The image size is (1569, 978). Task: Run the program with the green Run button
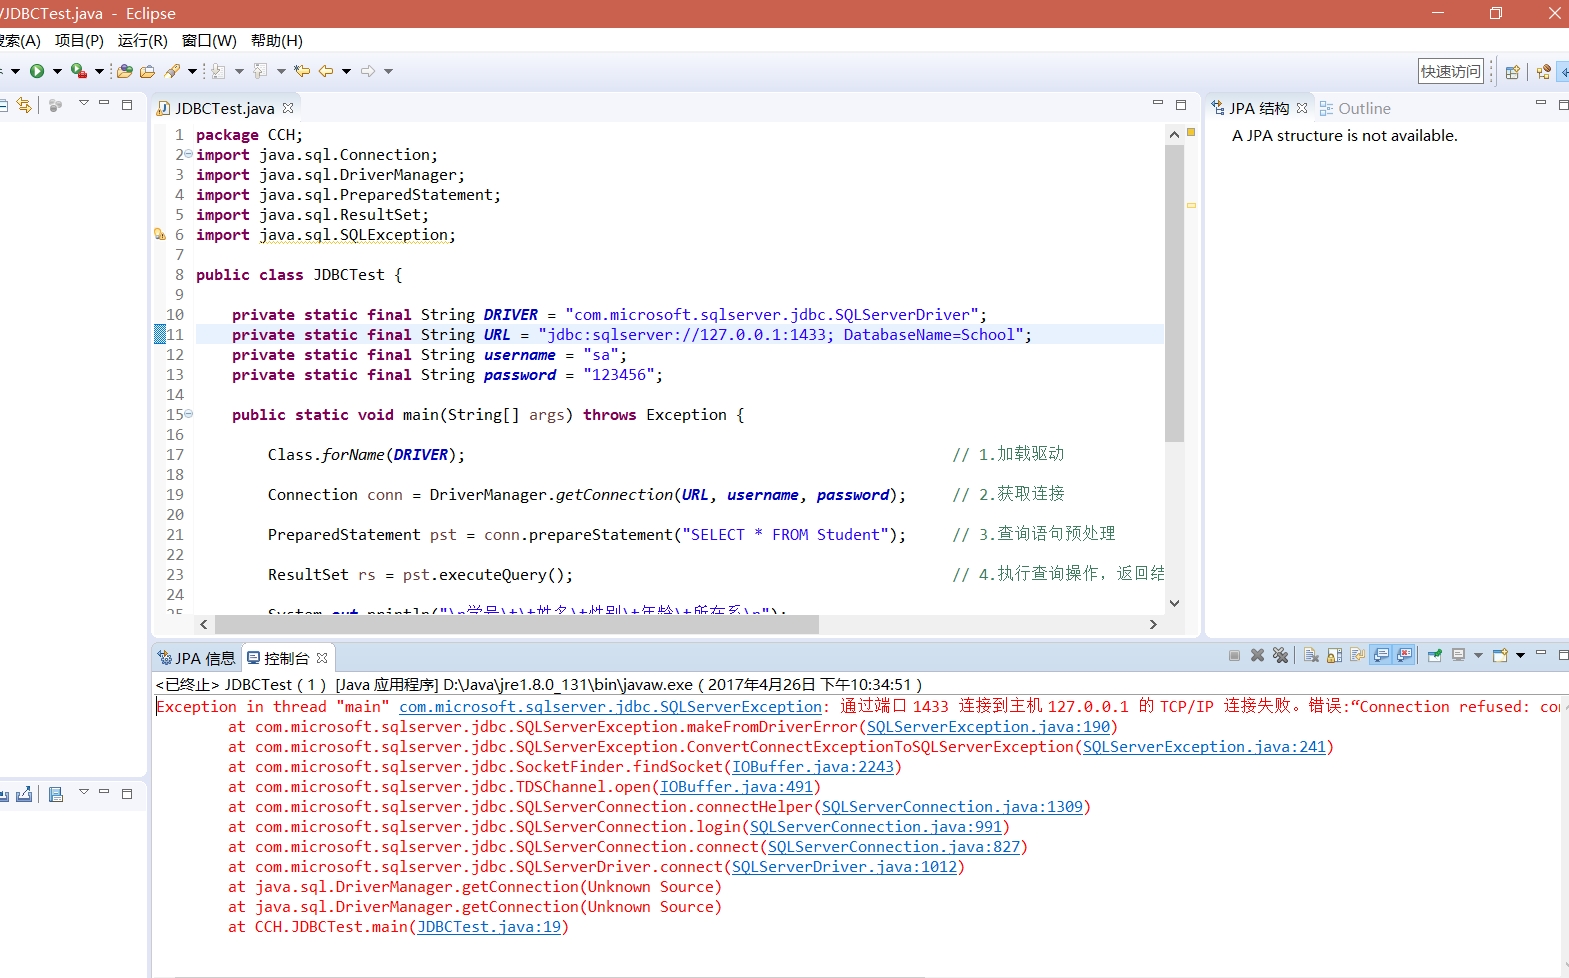37,71
